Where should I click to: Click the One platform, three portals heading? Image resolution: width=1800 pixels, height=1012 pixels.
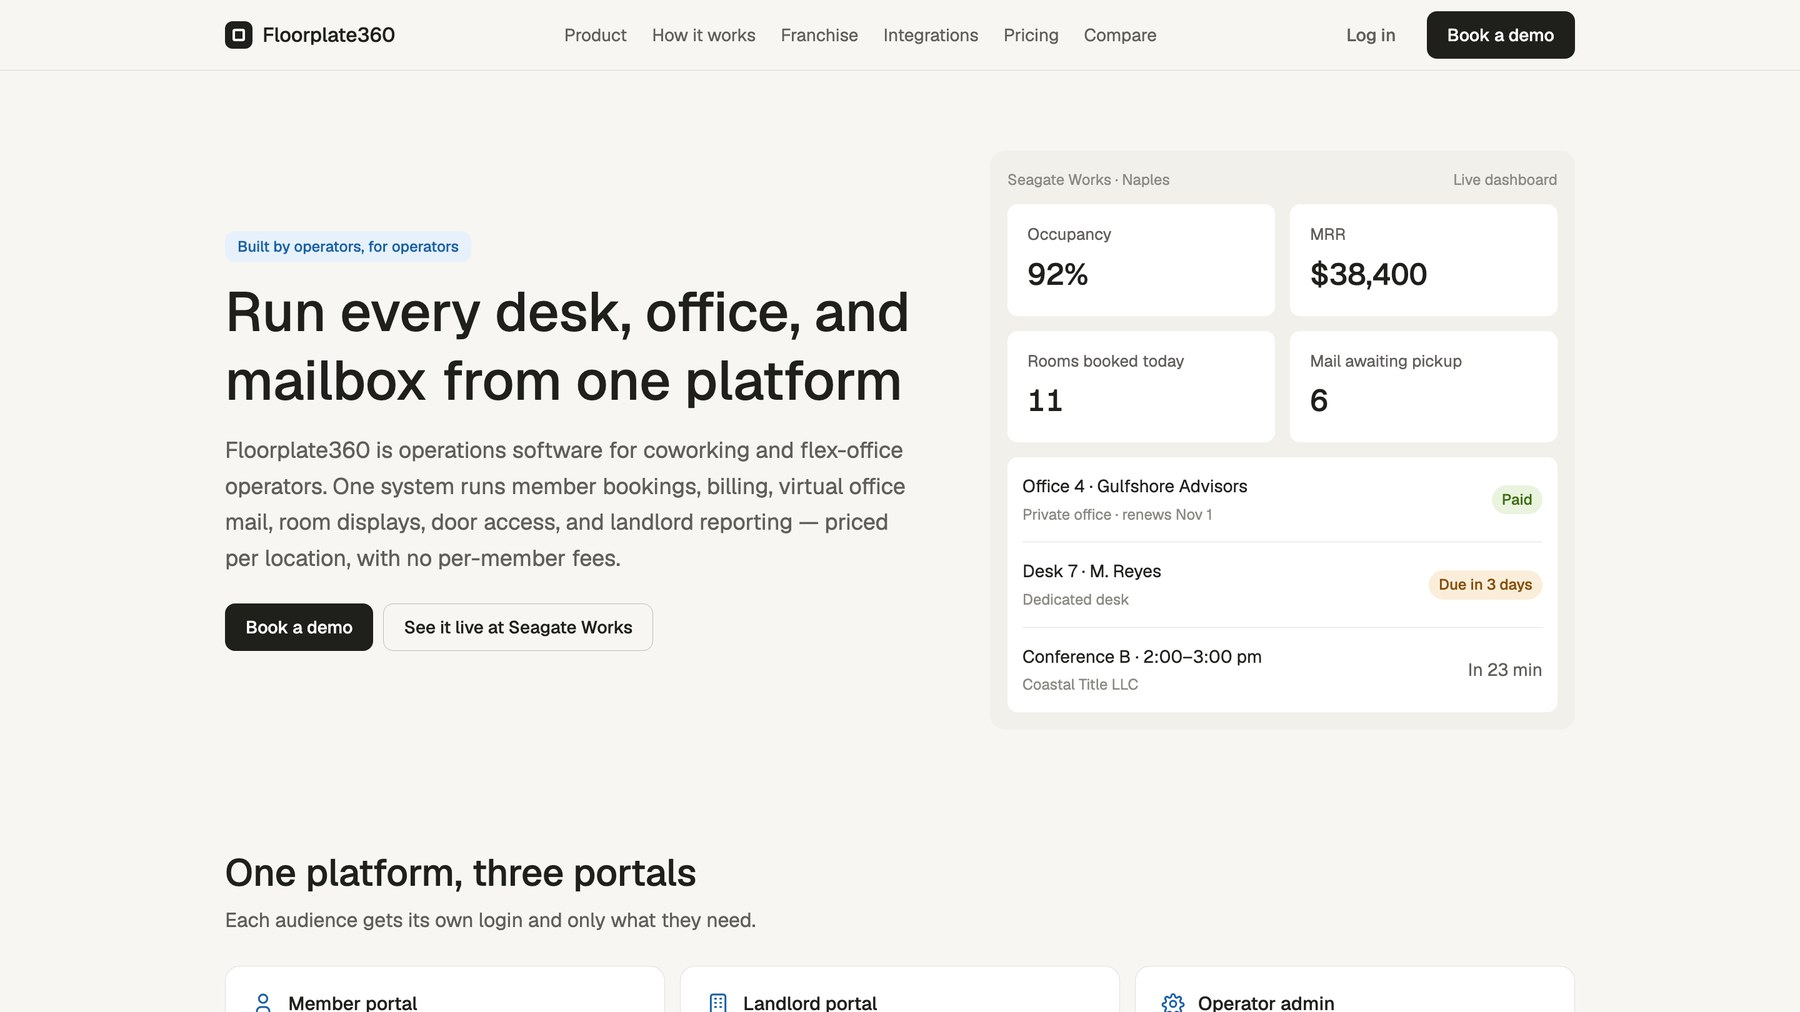tap(460, 873)
